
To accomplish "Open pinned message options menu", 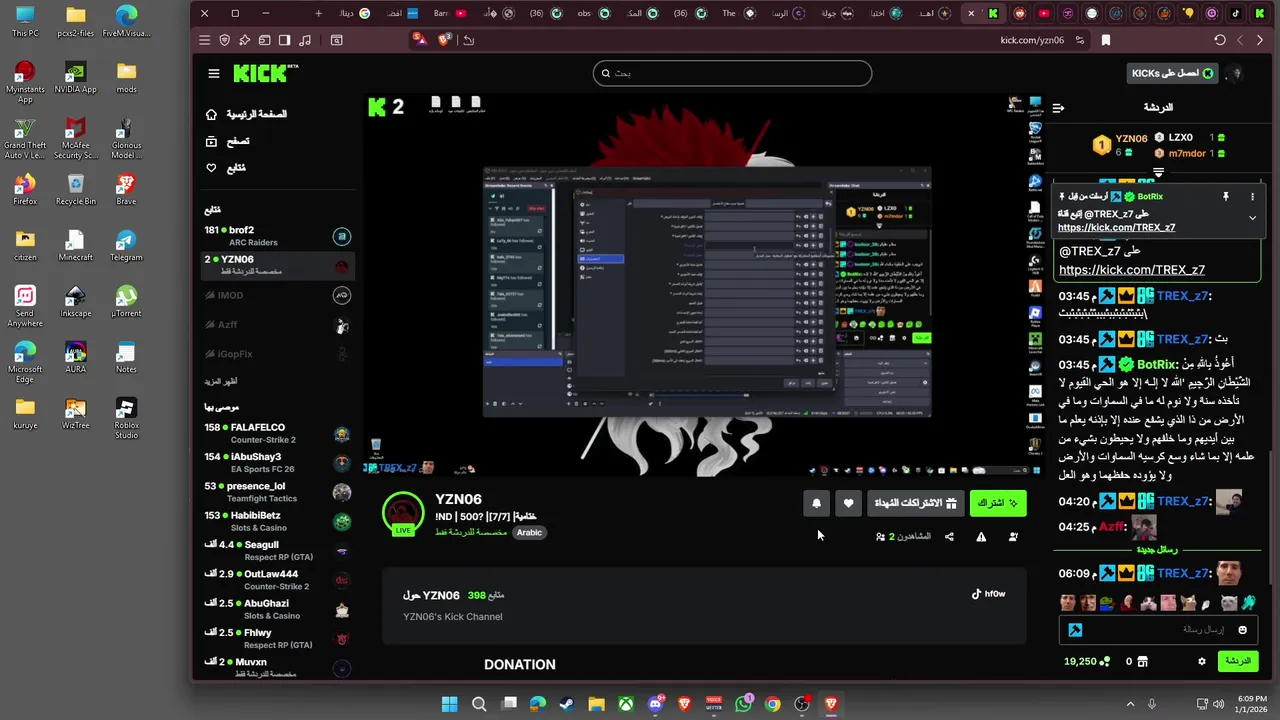I will point(1252,197).
